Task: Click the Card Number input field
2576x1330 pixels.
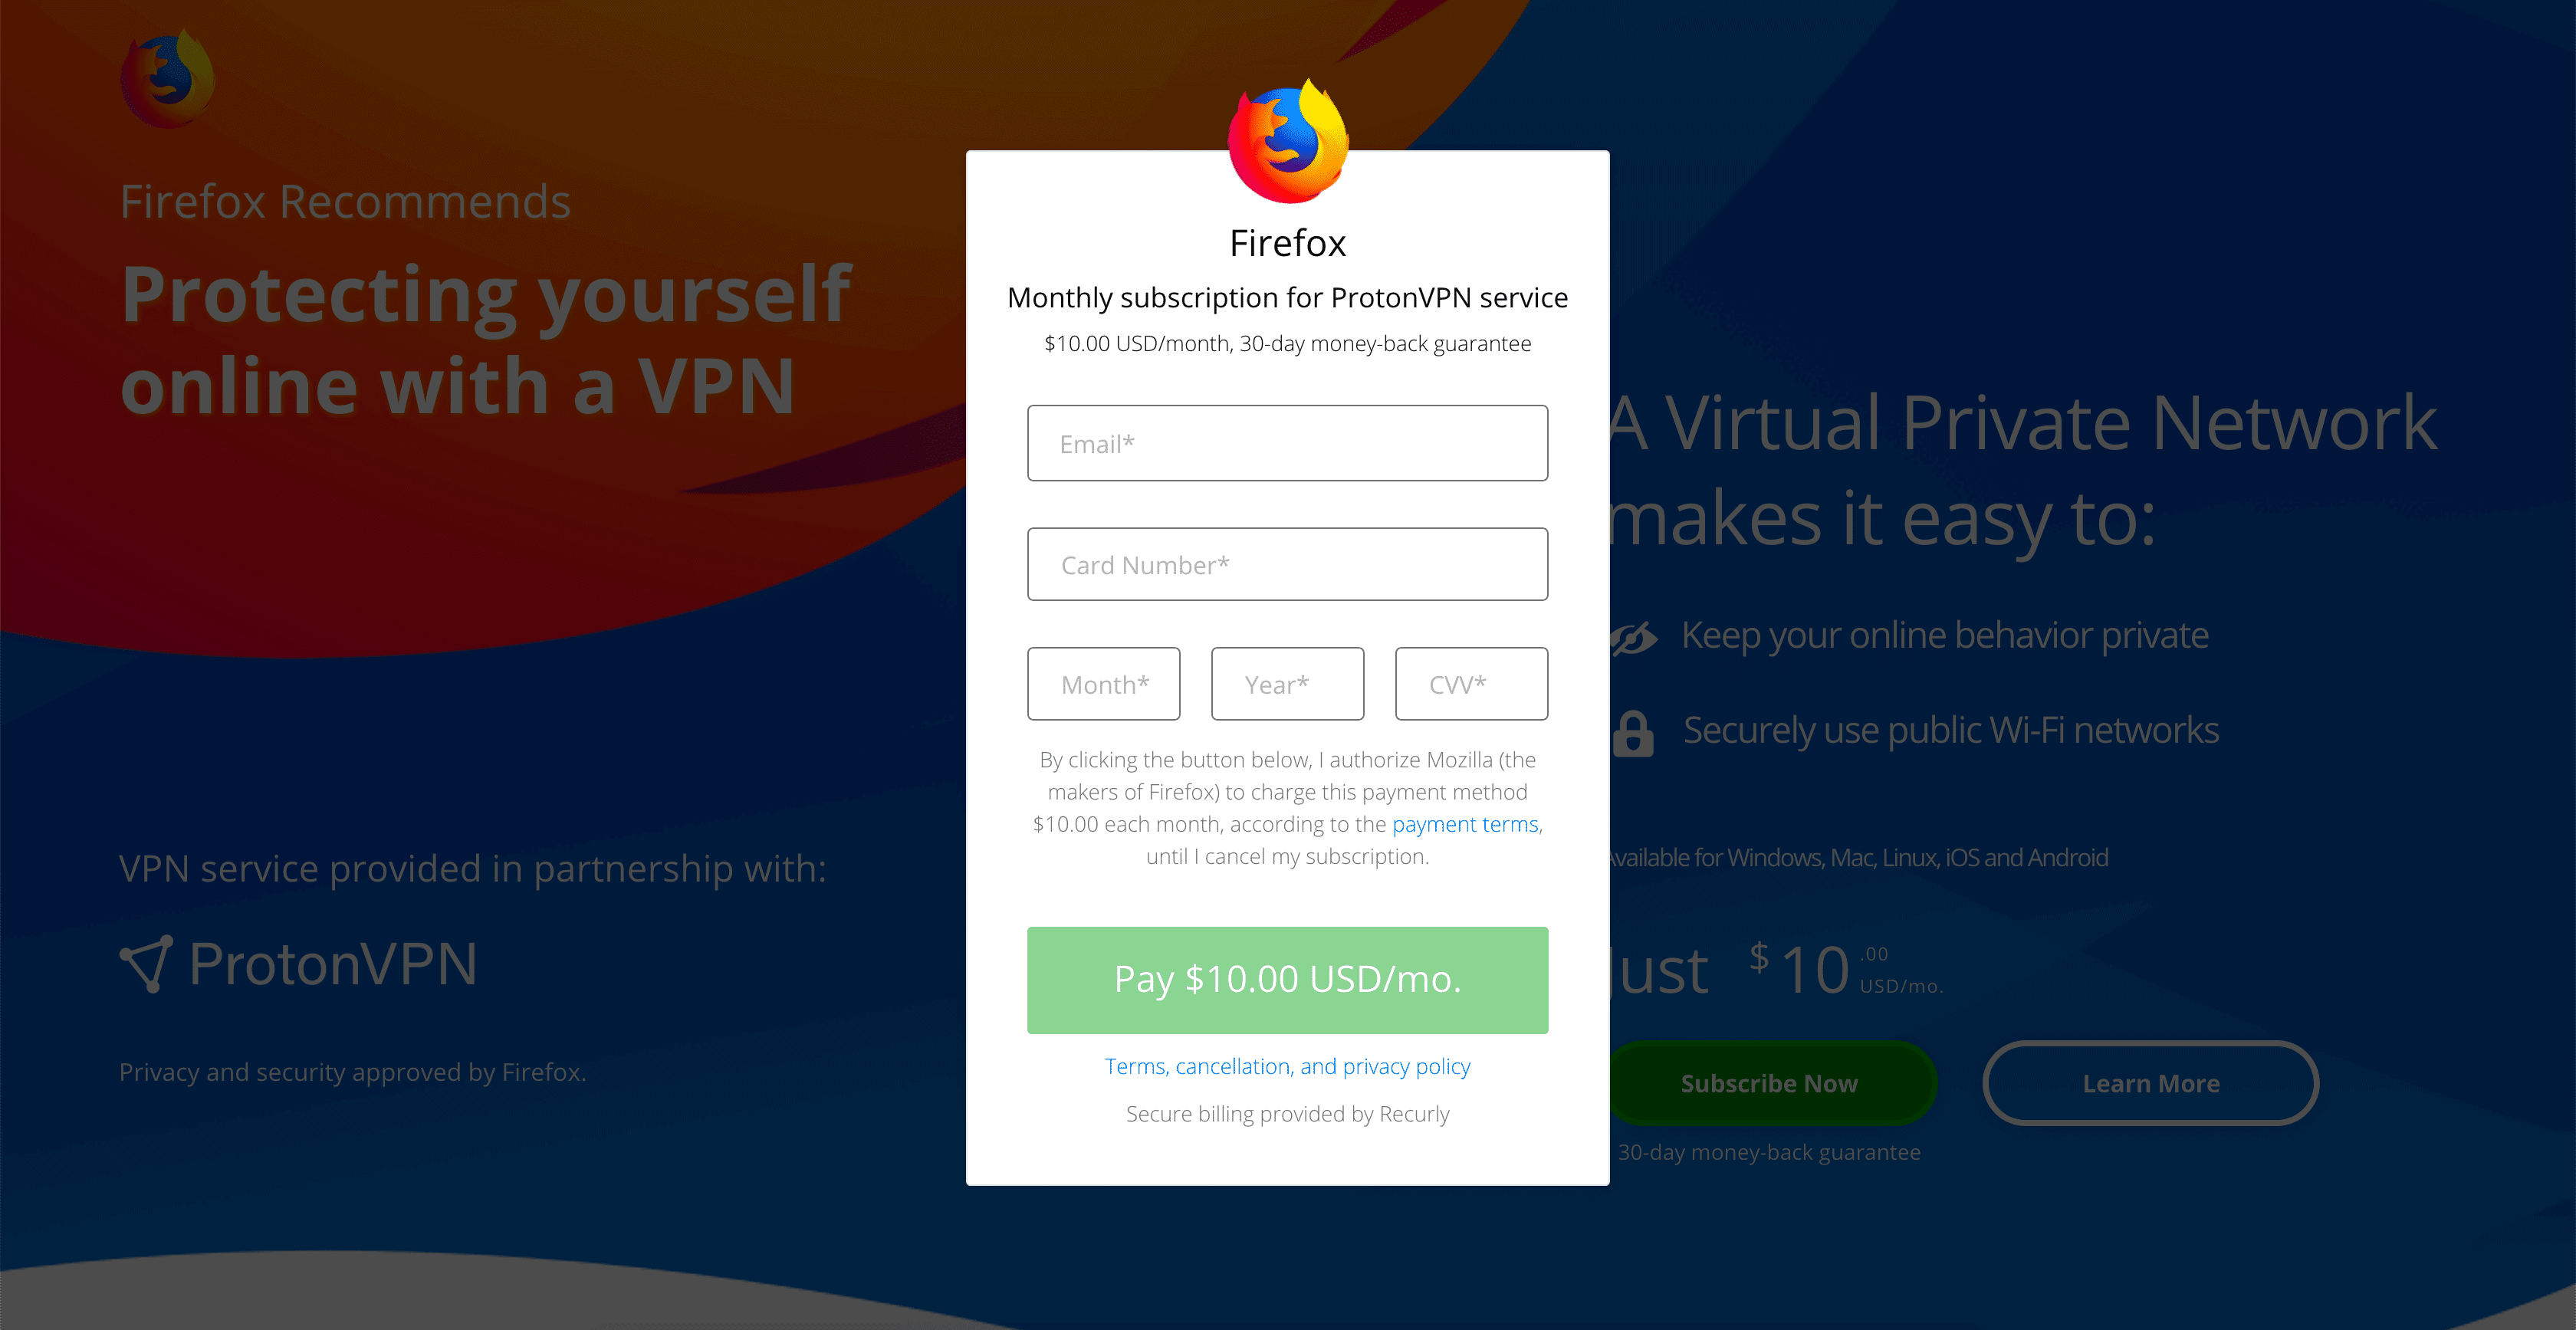Action: click(1287, 563)
